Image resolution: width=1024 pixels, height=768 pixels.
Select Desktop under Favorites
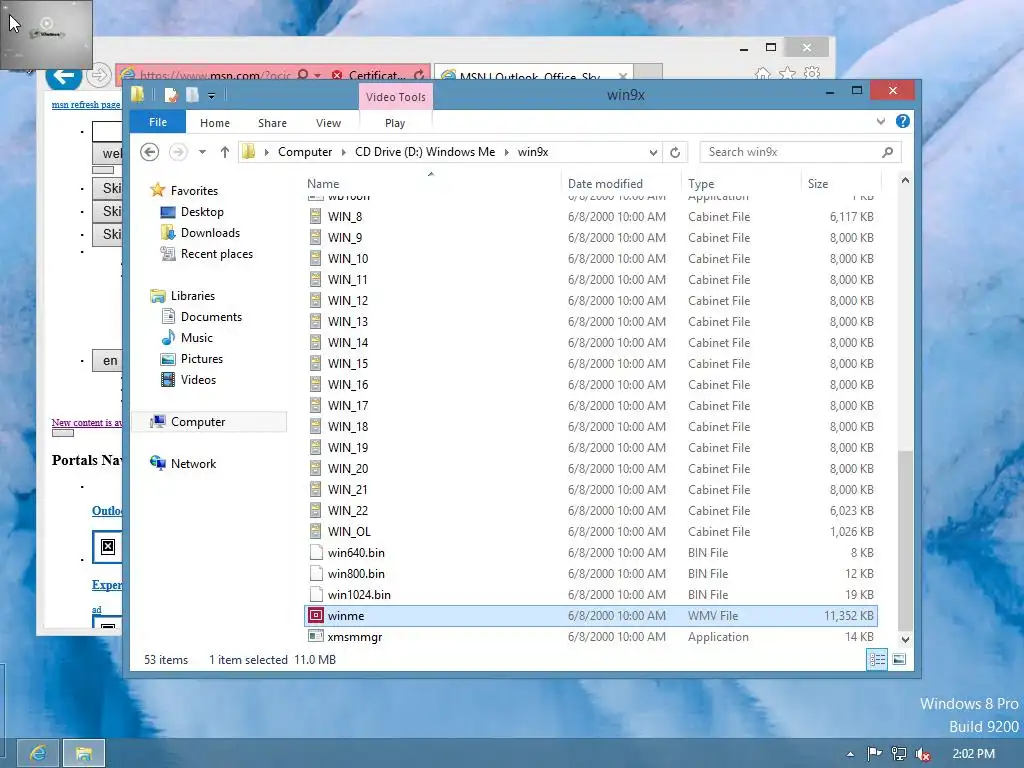tap(202, 212)
